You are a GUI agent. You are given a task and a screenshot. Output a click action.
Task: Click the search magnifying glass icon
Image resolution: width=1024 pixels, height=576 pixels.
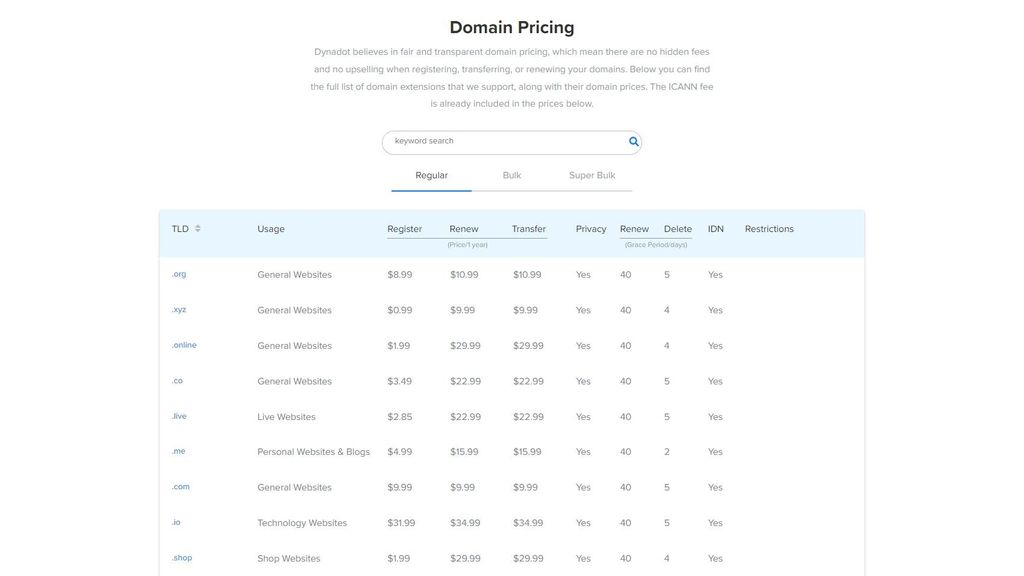point(630,139)
